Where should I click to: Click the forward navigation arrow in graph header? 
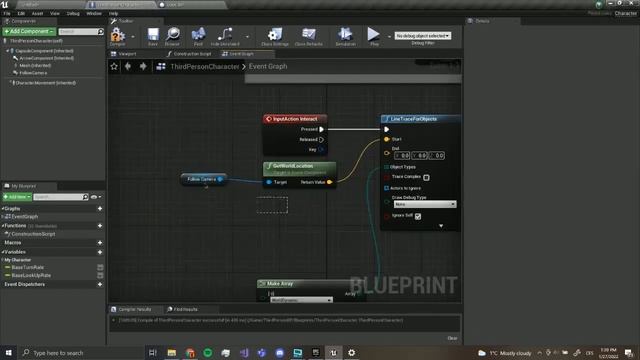(143, 66)
